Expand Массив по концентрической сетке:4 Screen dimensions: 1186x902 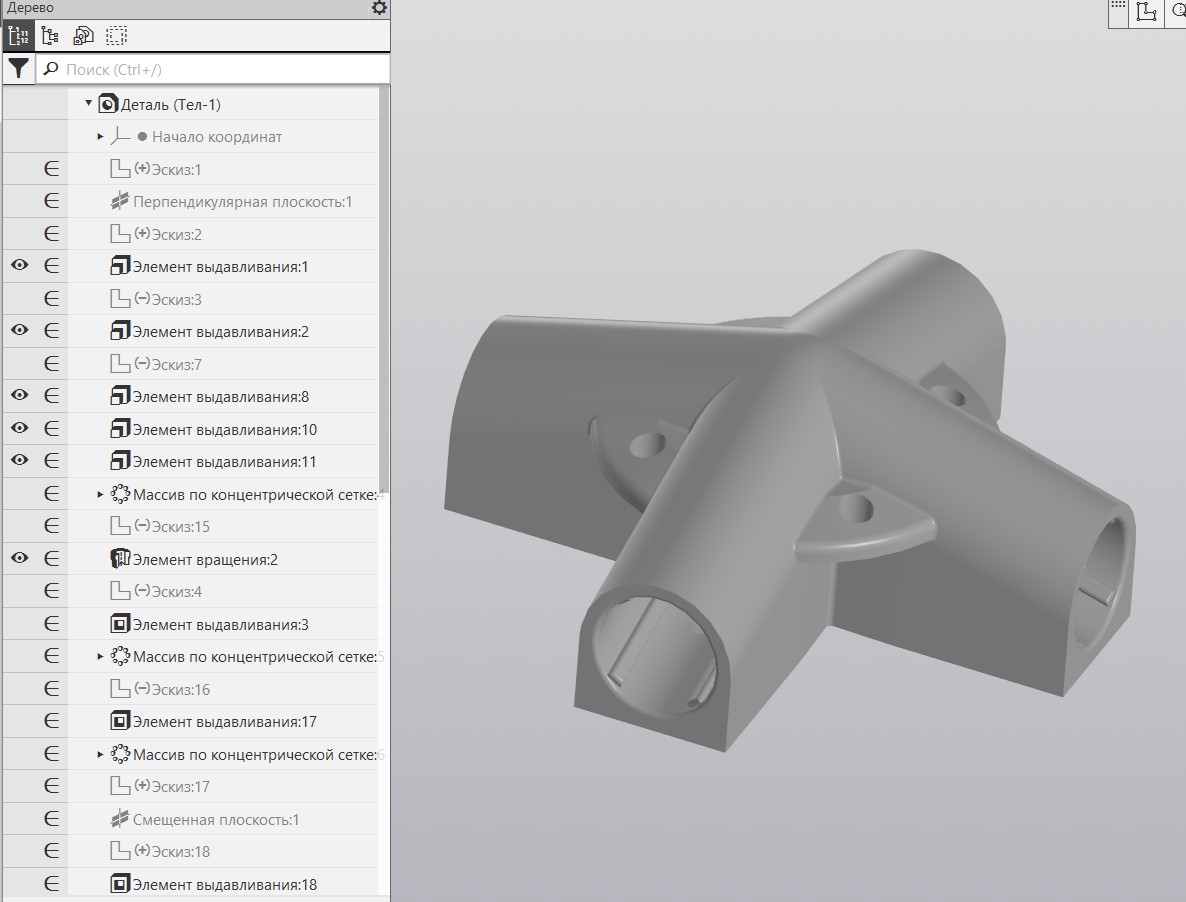101,494
